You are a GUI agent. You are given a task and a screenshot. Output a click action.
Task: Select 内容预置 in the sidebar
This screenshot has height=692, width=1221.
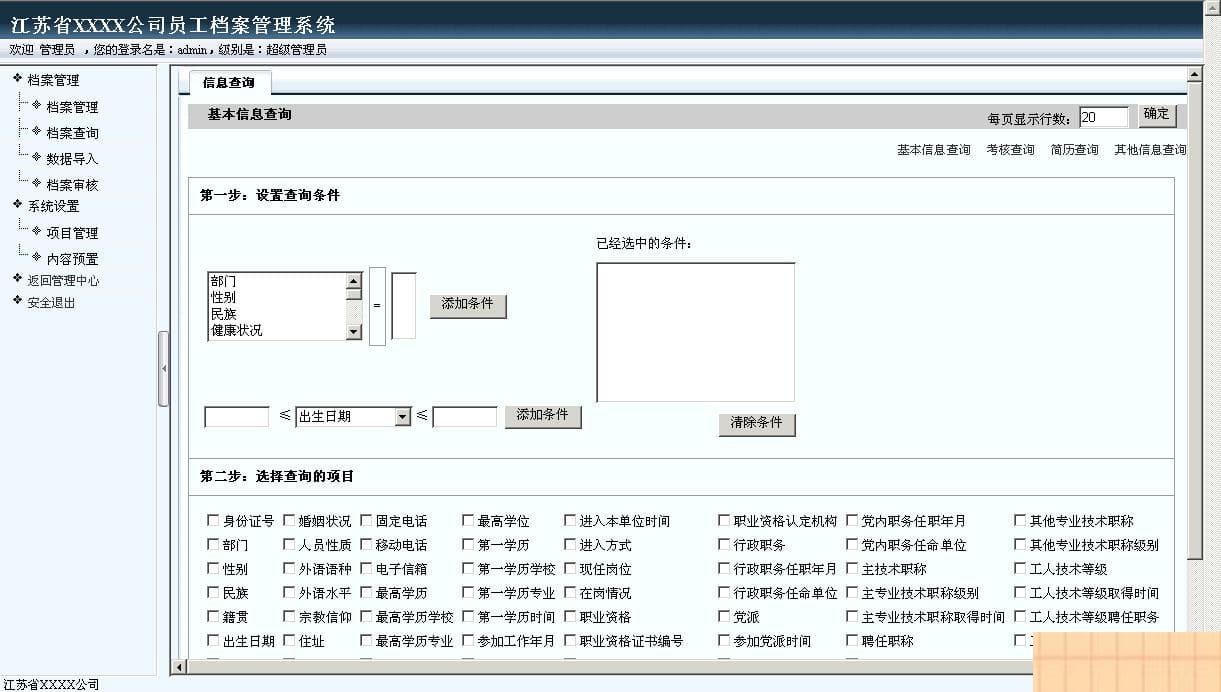point(70,258)
